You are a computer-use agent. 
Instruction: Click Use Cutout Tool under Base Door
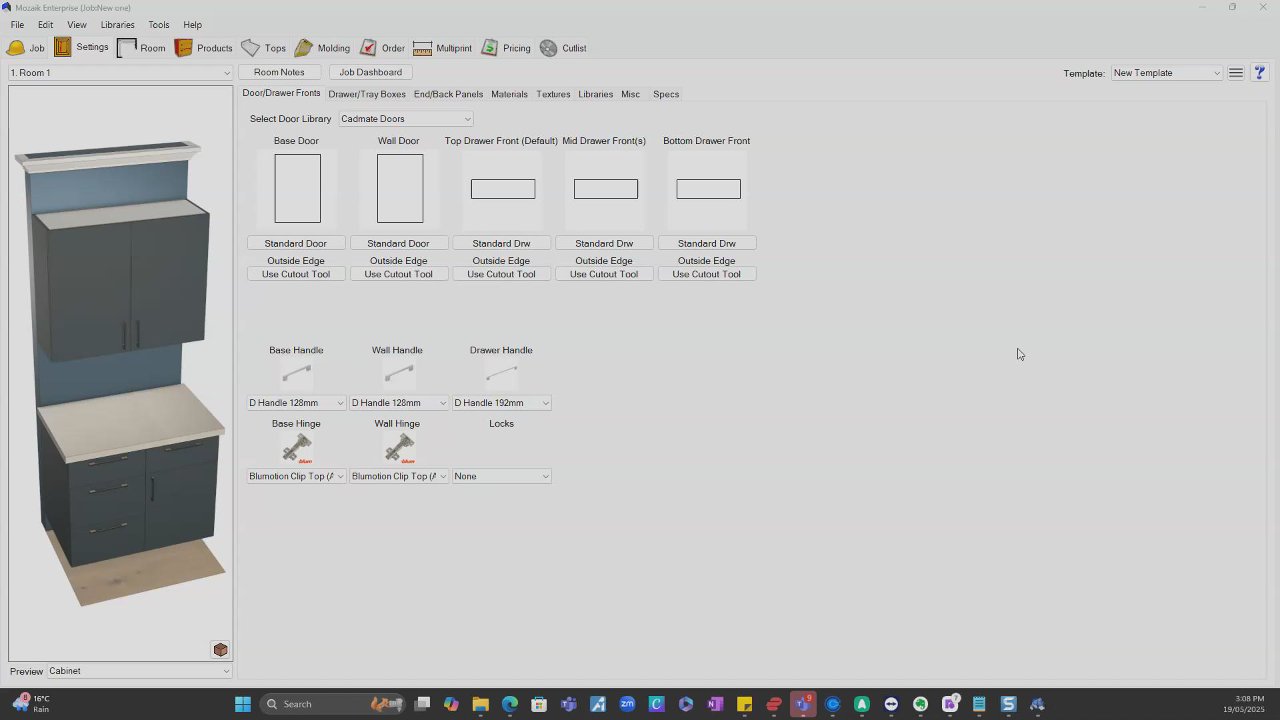tap(296, 274)
